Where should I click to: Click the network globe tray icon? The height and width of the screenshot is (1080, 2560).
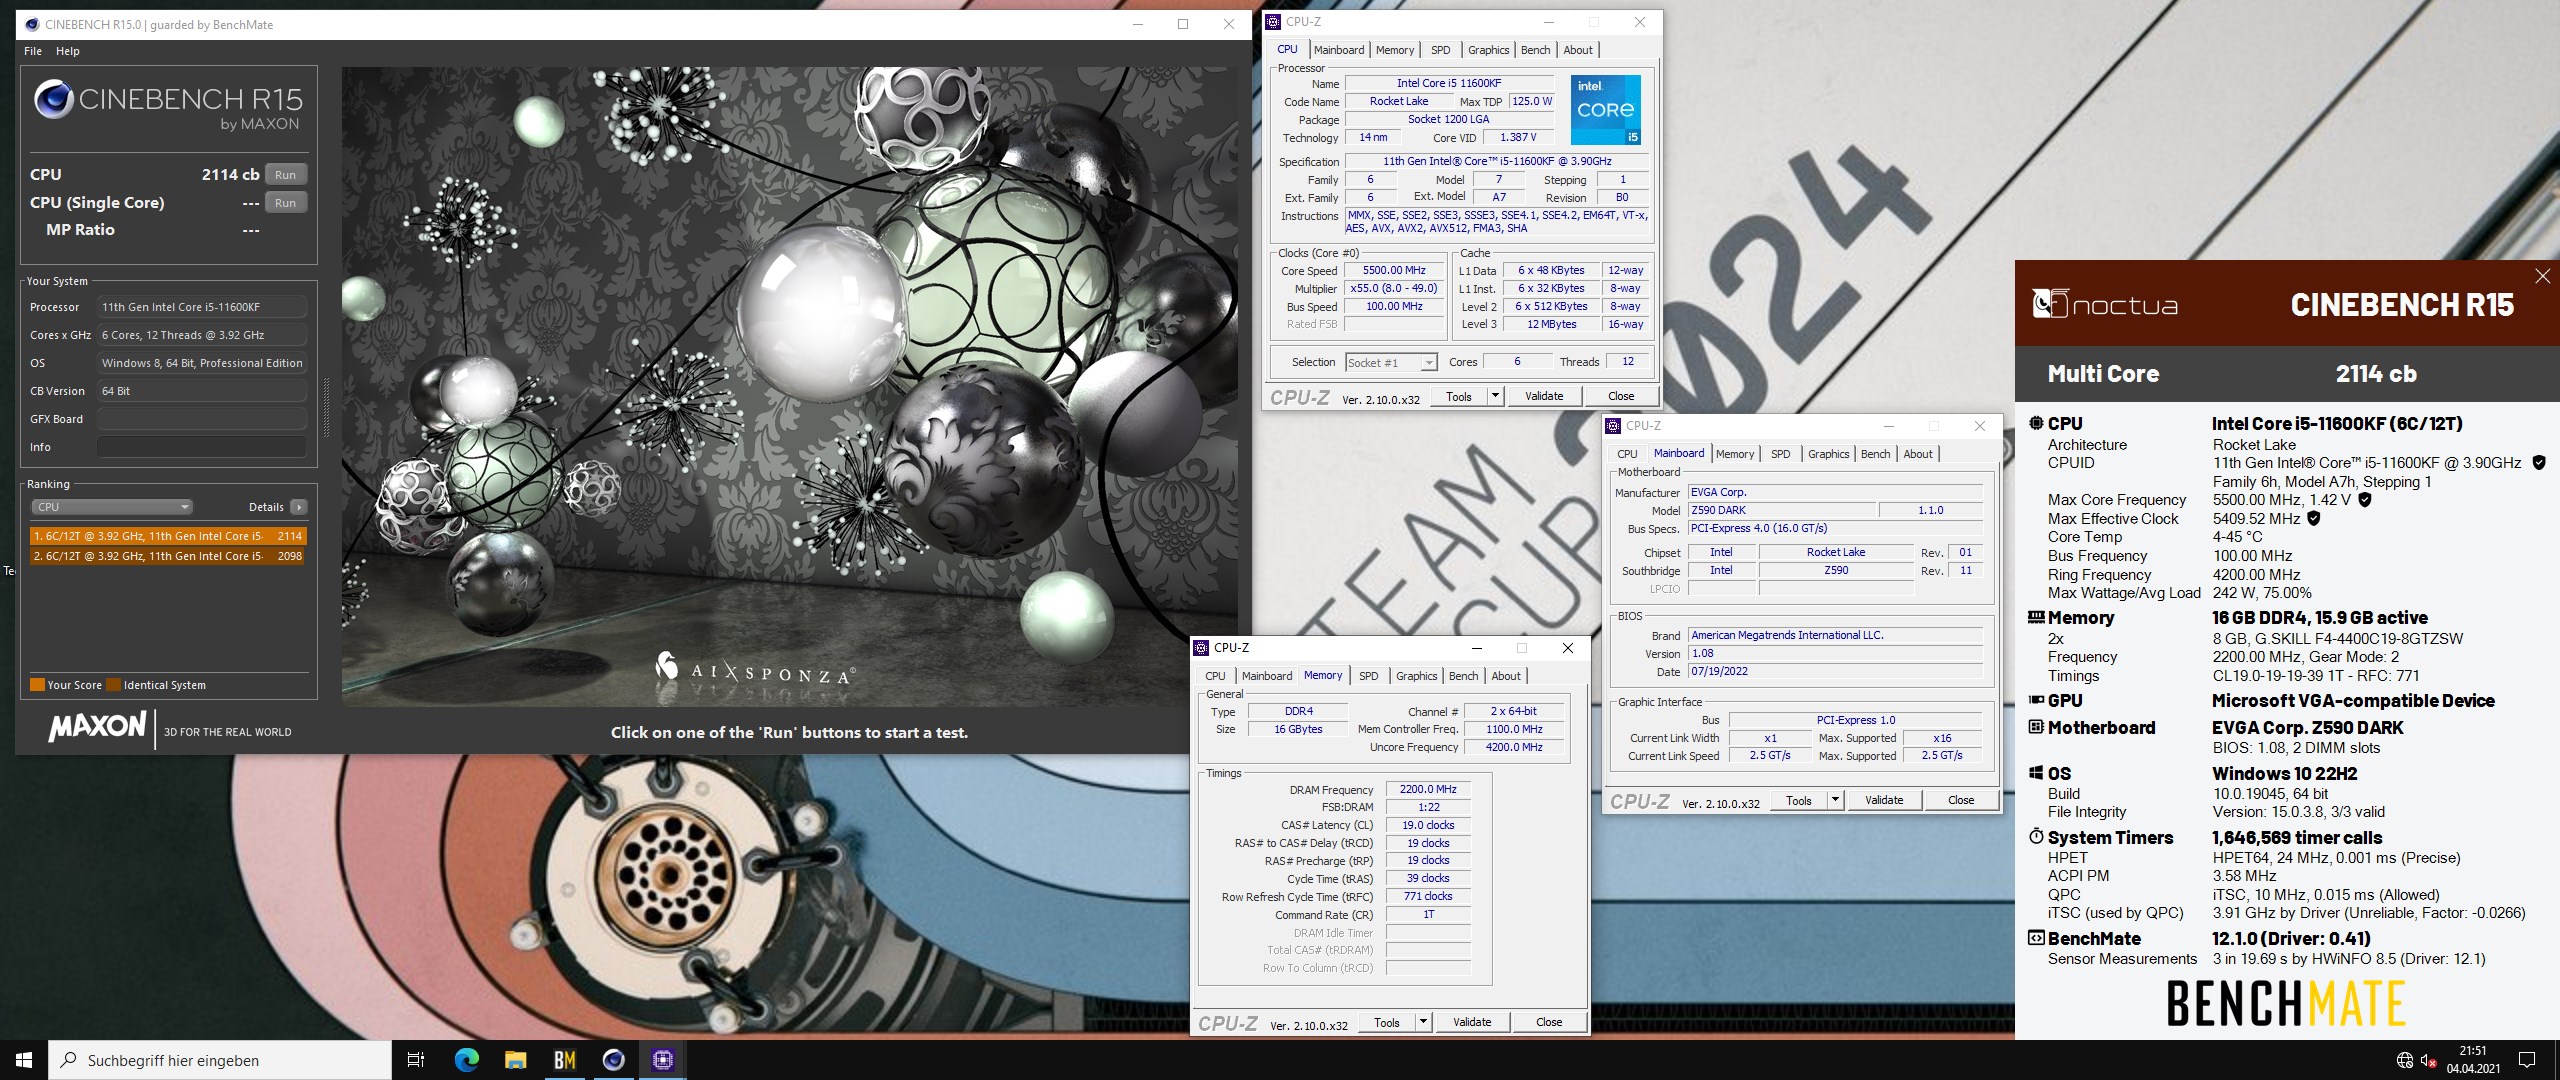tap(2404, 1061)
